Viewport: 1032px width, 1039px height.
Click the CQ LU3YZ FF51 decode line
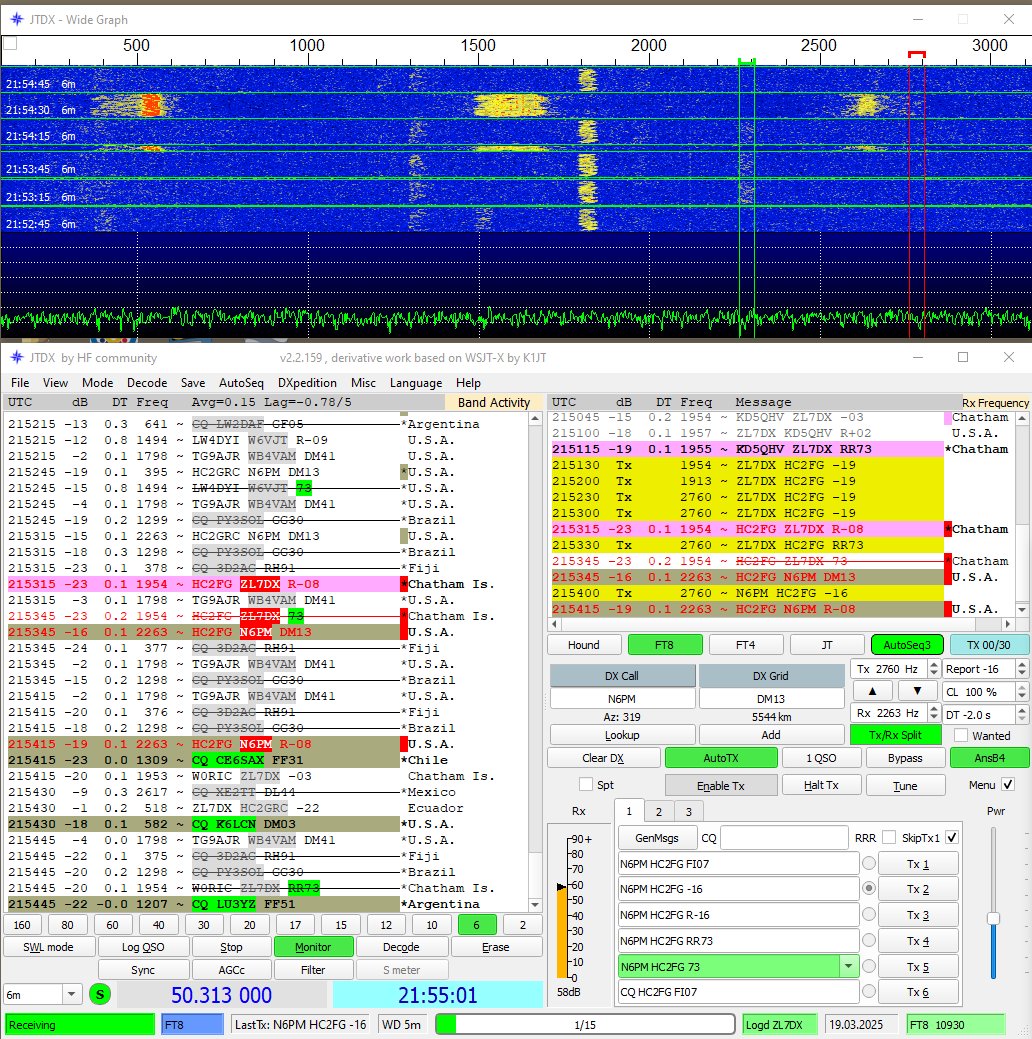(202, 904)
